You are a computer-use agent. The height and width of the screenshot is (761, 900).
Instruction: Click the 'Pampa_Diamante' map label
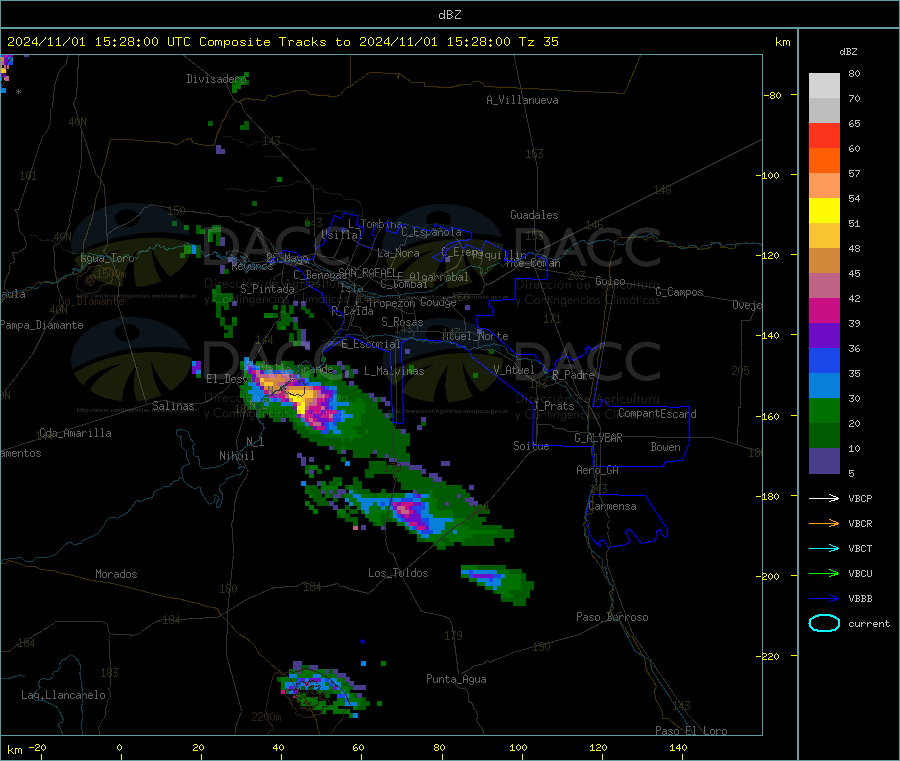click(x=42, y=325)
